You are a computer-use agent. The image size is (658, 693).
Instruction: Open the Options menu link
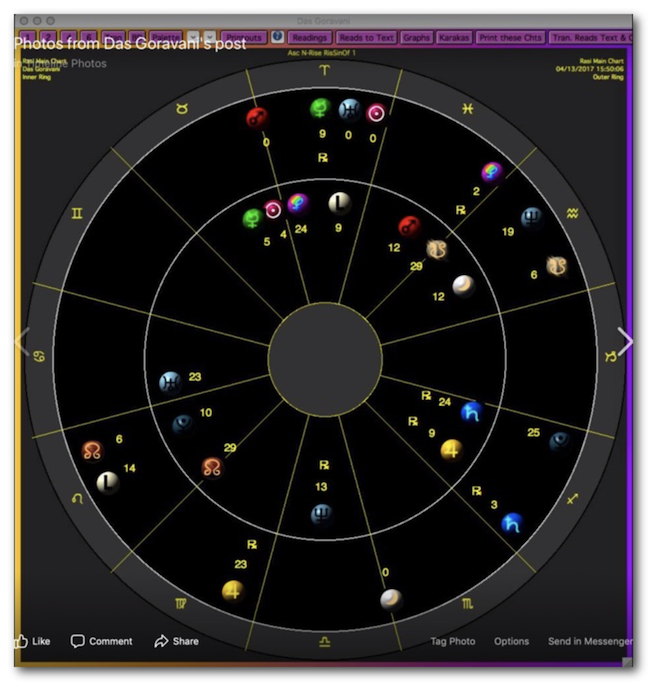point(511,641)
